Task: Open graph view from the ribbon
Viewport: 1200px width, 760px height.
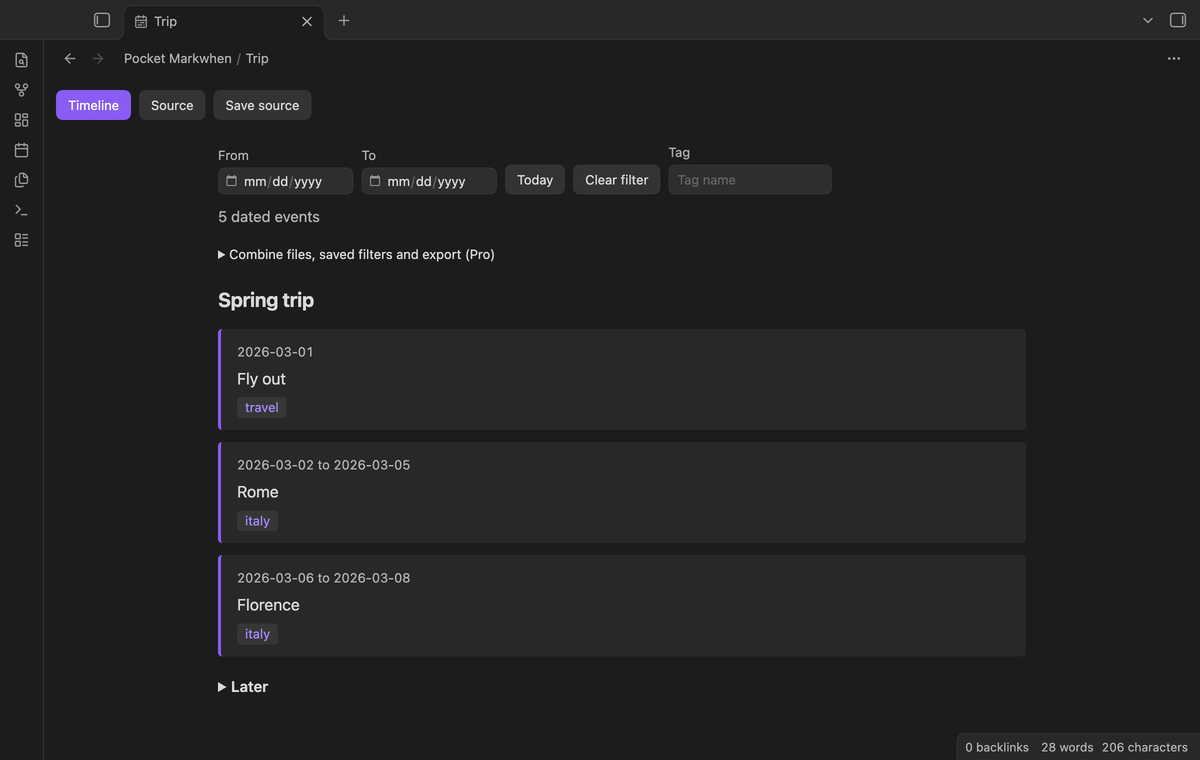Action: [x=21, y=90]
